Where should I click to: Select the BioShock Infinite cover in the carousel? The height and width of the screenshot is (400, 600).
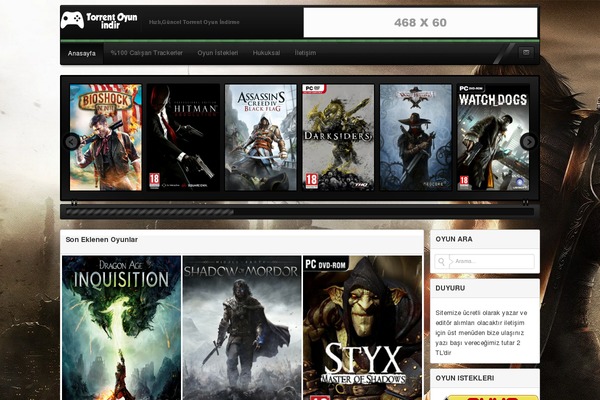point(105,137)
